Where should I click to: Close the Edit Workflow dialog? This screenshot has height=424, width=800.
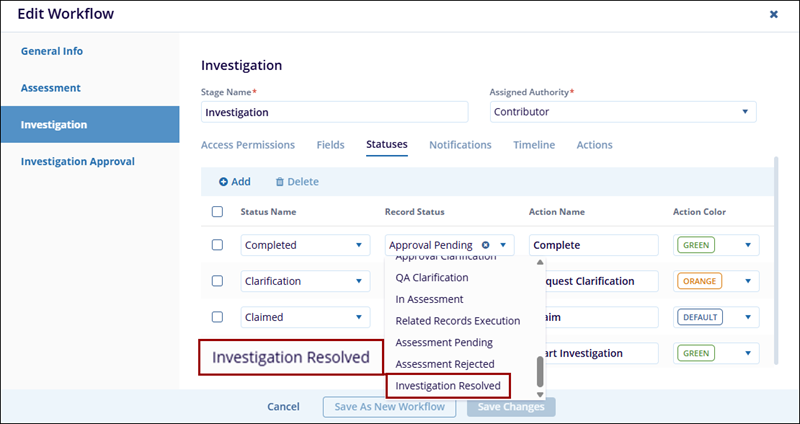pyautogui.click(x=773, y=14)
